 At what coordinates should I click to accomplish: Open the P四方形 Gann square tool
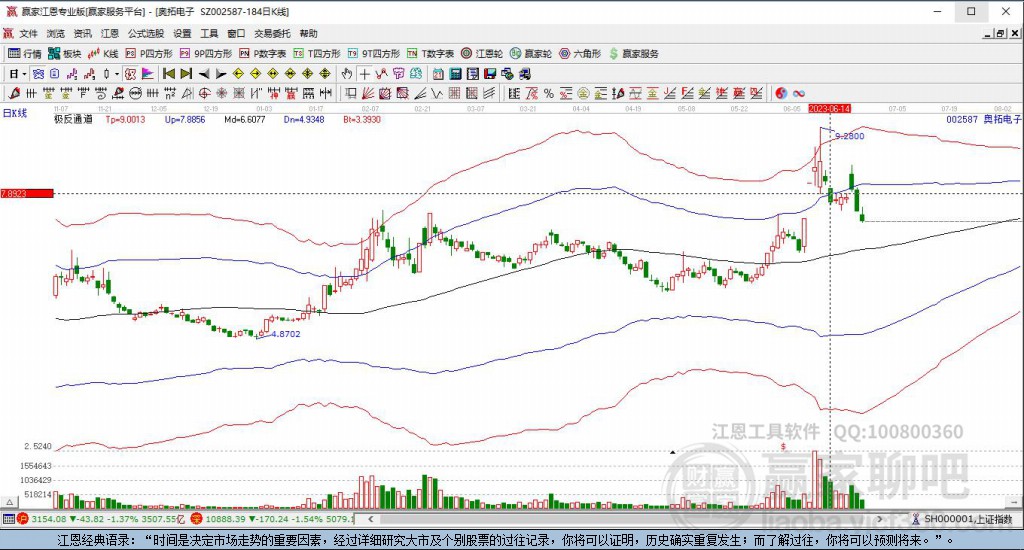[149, 54]
